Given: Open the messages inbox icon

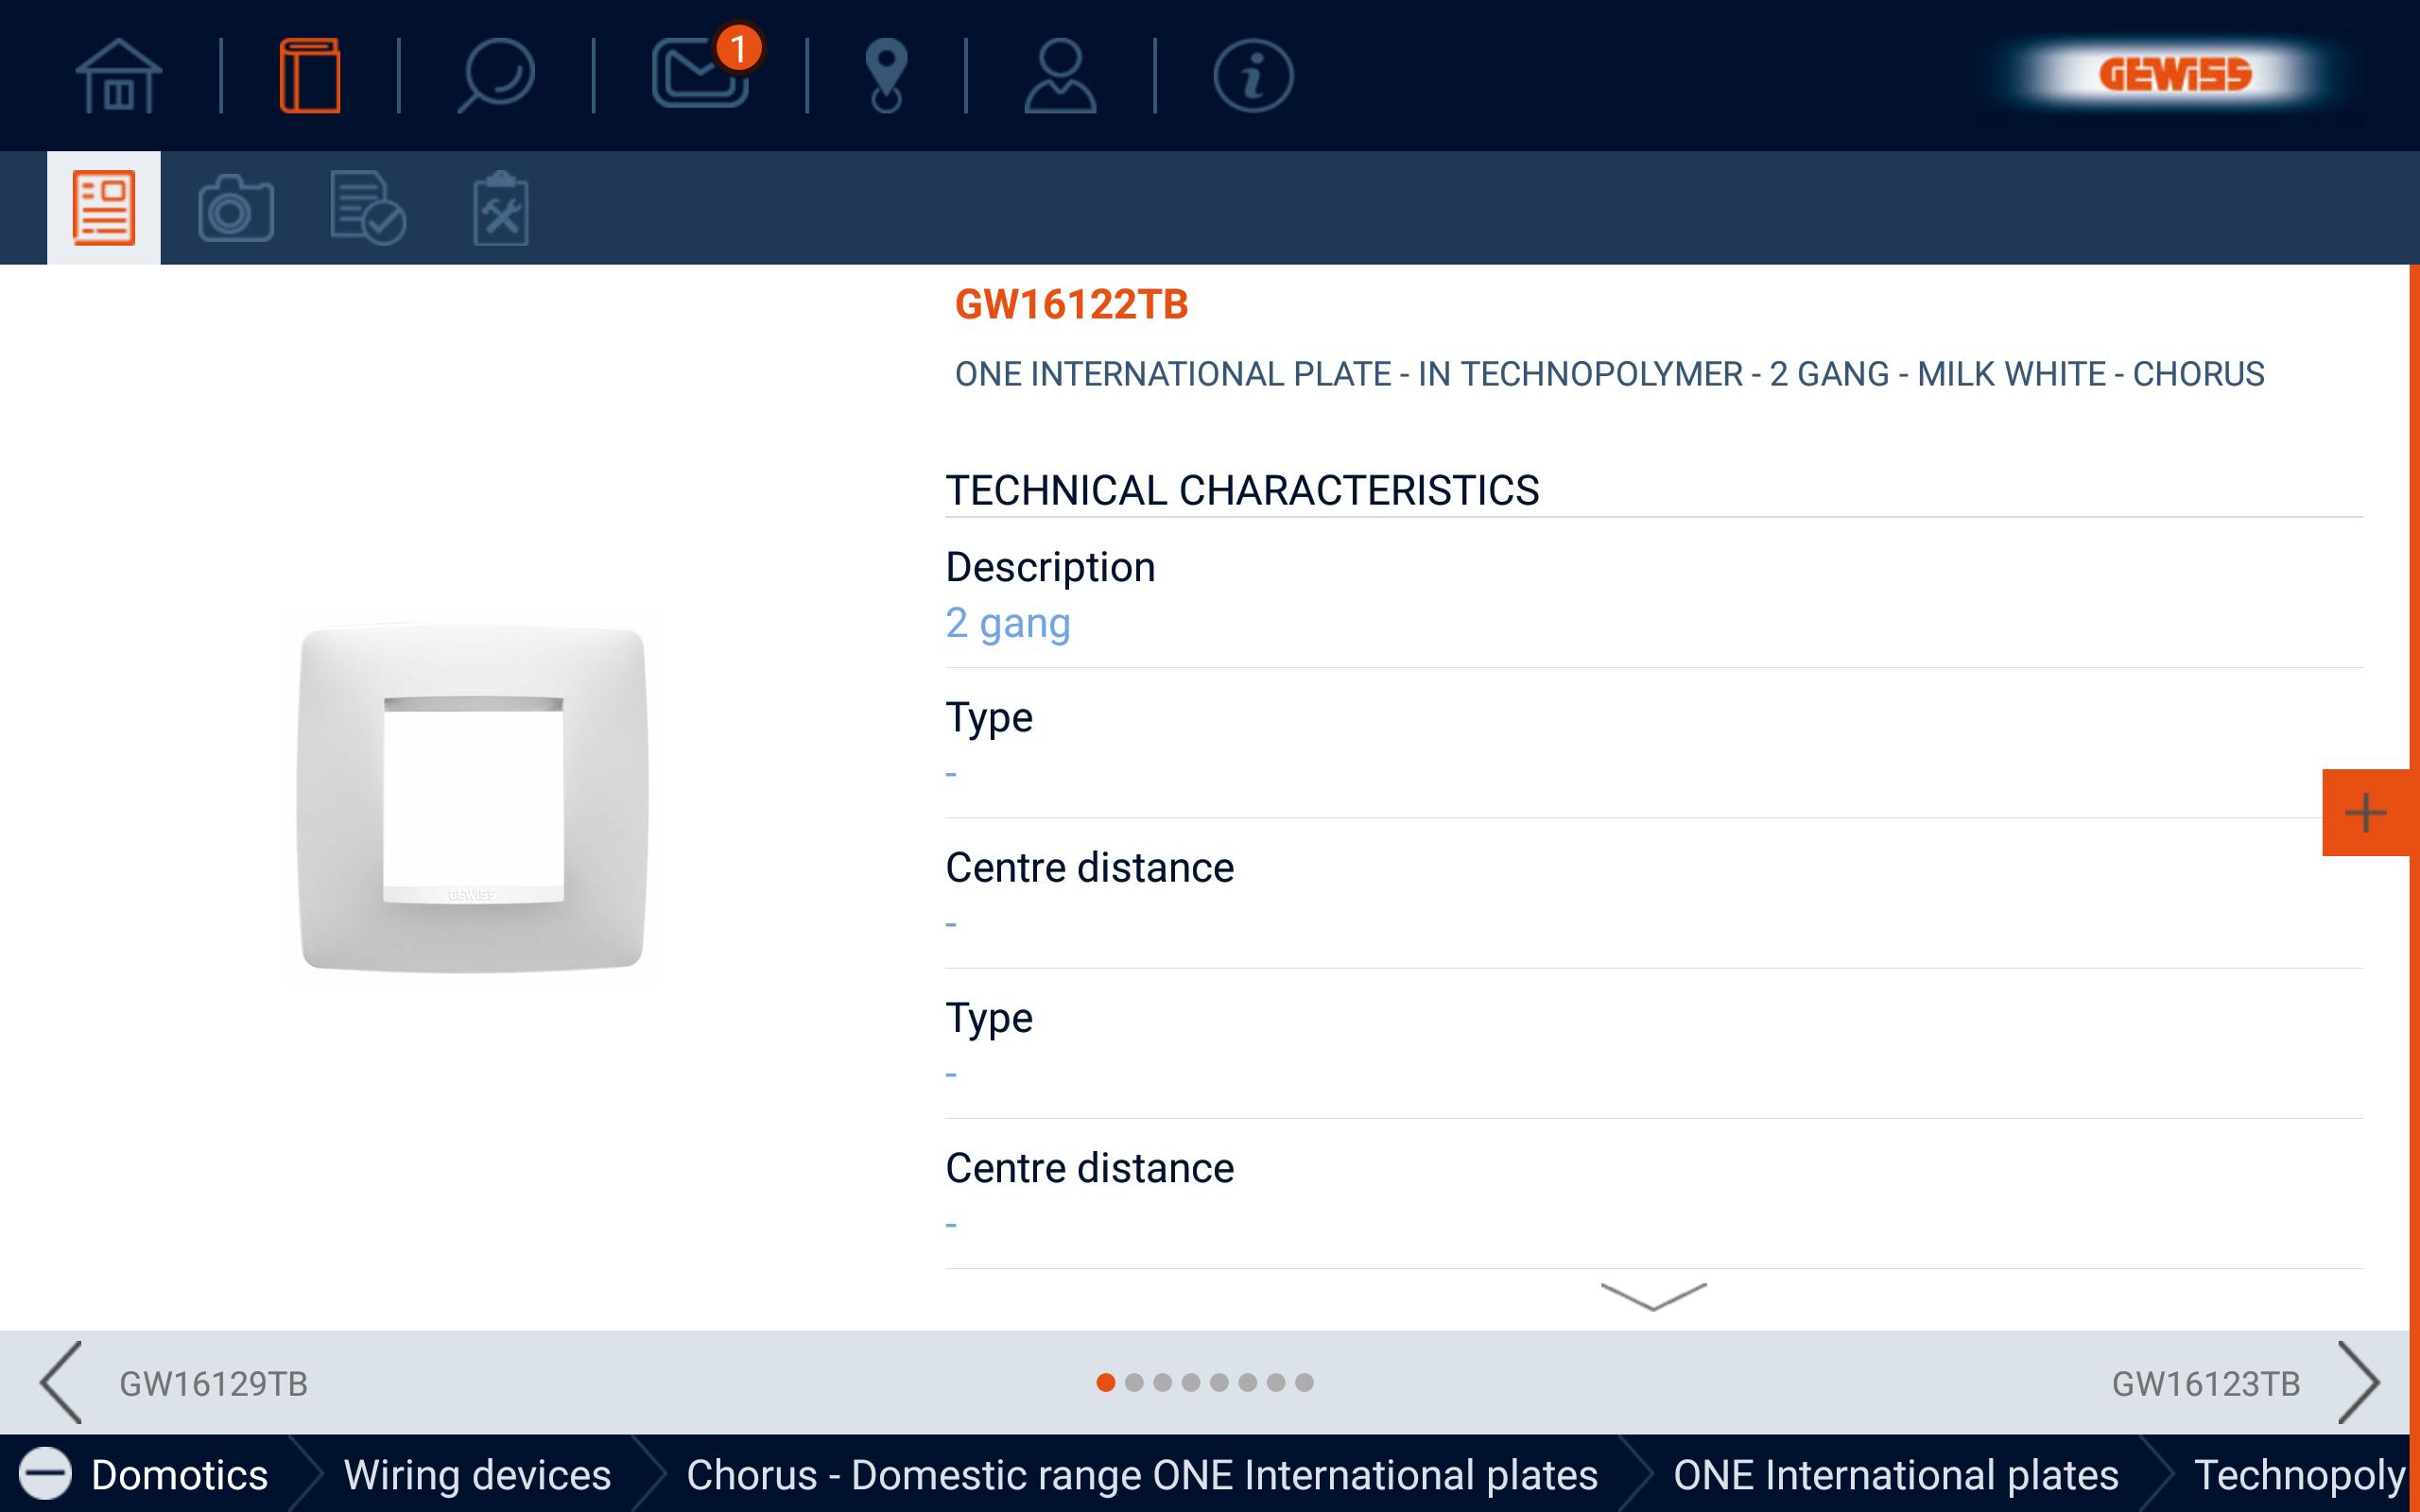Looking at the screenshot, I should [x=700, y=75].
